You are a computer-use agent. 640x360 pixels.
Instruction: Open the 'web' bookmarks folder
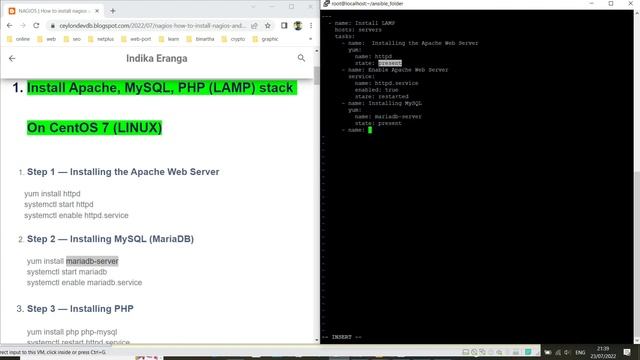(47, 39)
